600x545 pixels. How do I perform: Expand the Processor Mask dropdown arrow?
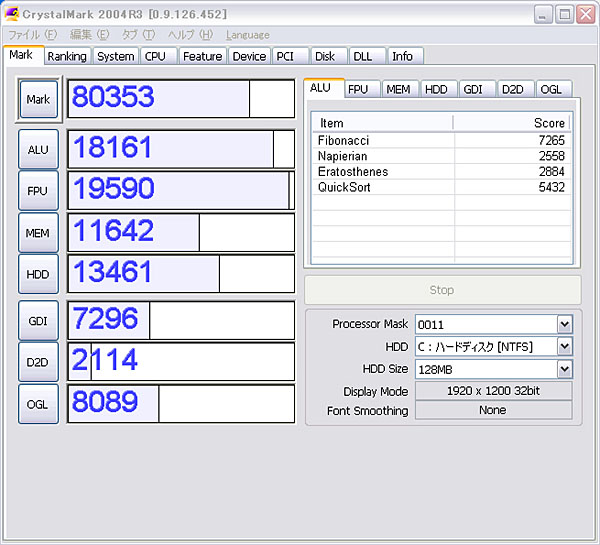[x=565, y=325]
